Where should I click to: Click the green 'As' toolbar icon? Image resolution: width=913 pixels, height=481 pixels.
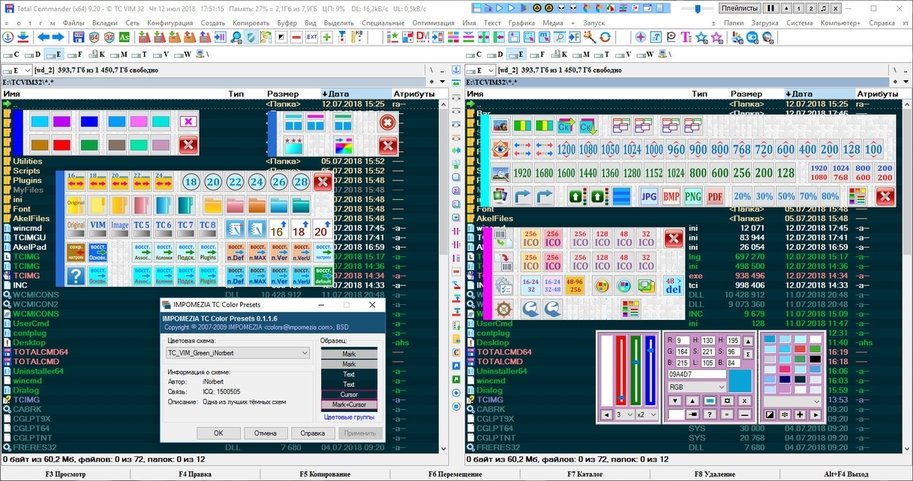[x=124, y=37]
